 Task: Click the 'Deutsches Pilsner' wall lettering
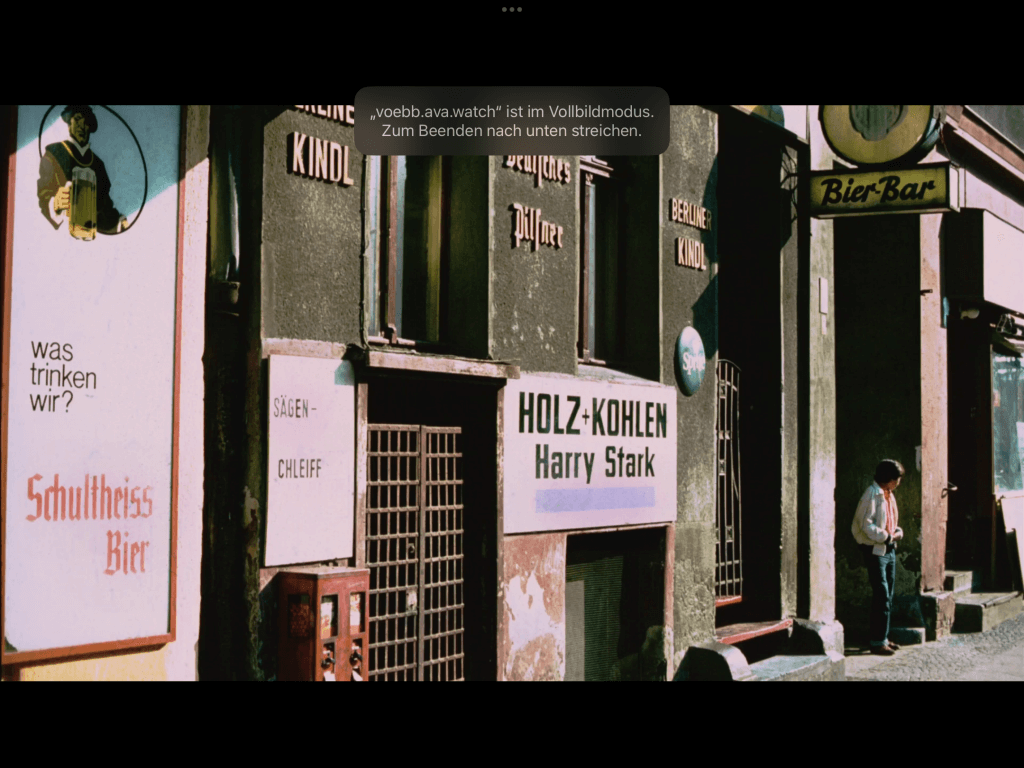[x=537, y=198]
